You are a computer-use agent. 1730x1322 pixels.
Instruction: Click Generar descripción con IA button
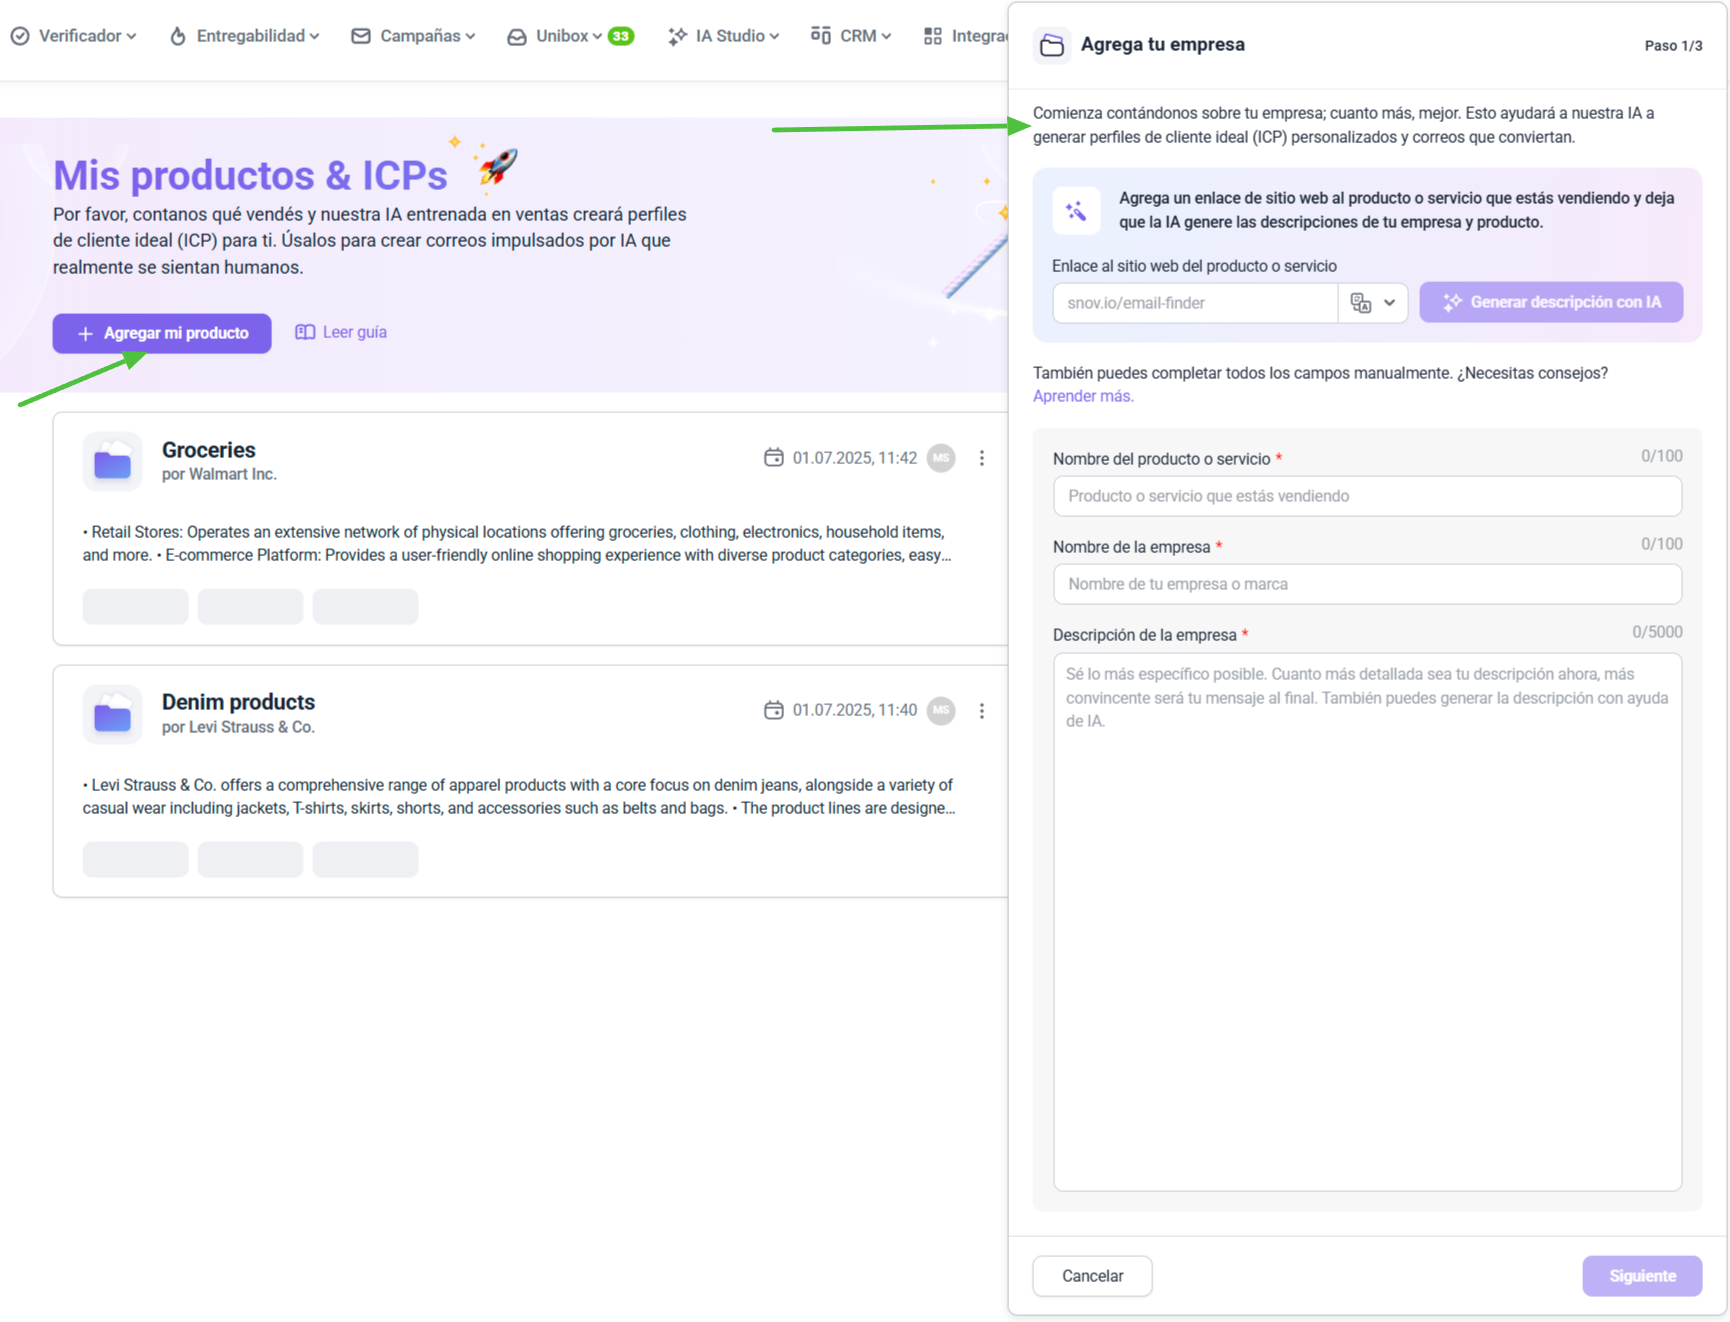[x=1551, y=302]
